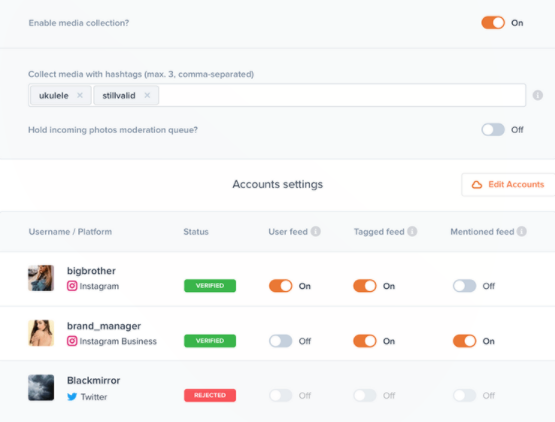Open the Mentioned feed info icon
This screenshot has width=555, height=422.
522,231
